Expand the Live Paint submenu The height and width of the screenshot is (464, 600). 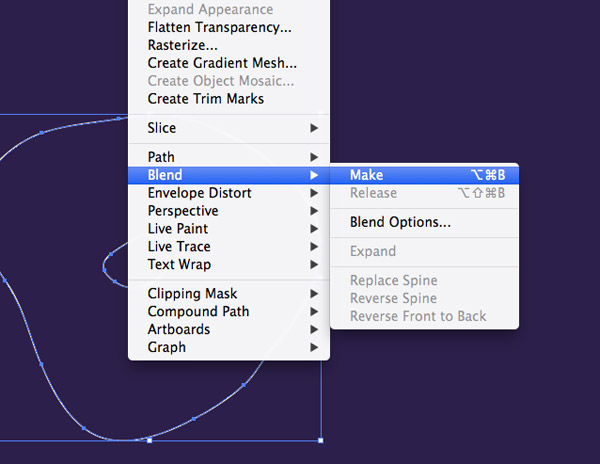[178, 229]
